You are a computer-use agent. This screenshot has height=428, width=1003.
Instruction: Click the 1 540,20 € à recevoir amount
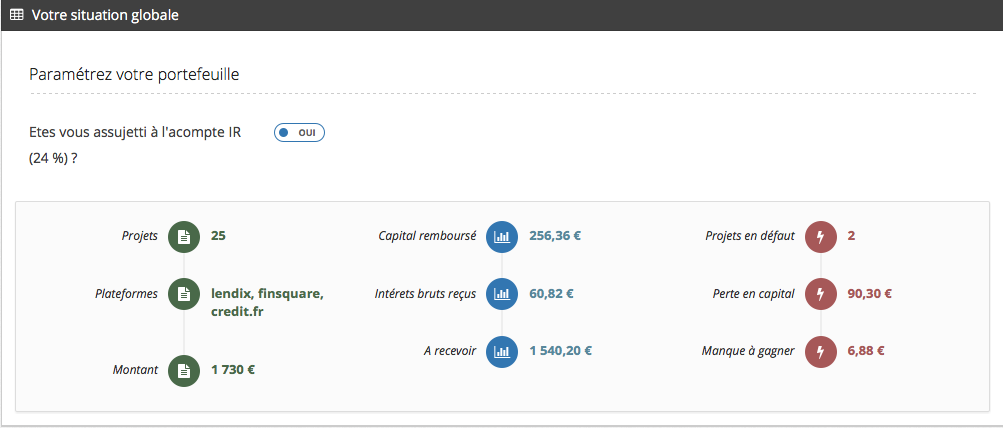[x=560, y=351]
